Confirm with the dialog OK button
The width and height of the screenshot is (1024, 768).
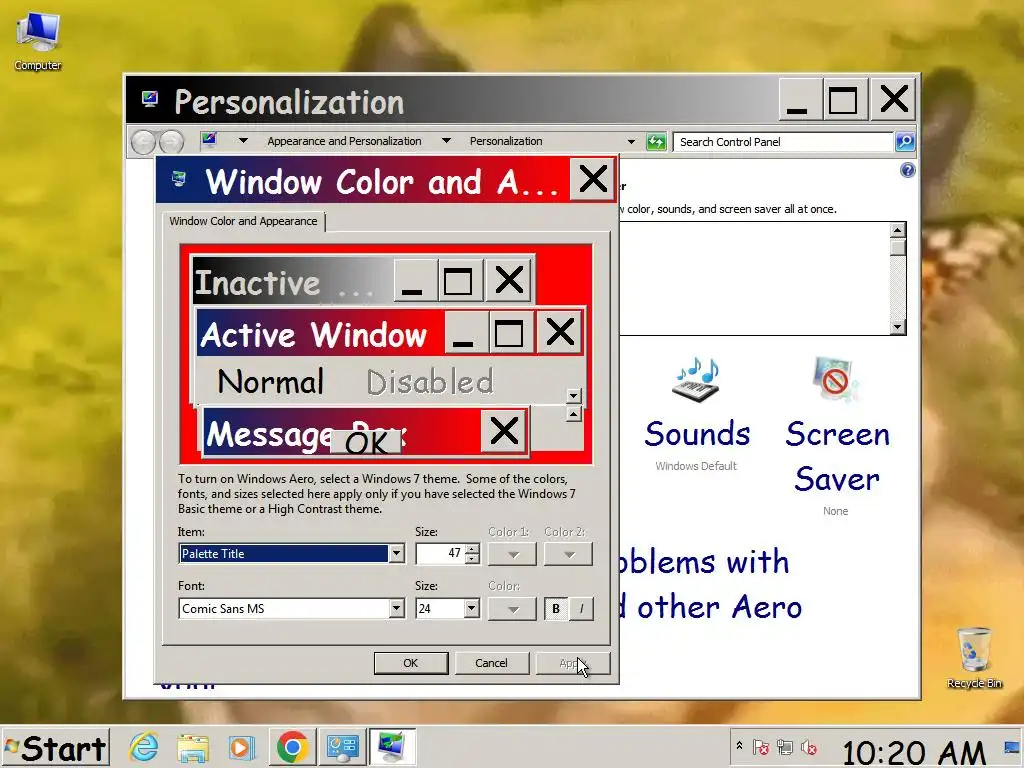411,663
